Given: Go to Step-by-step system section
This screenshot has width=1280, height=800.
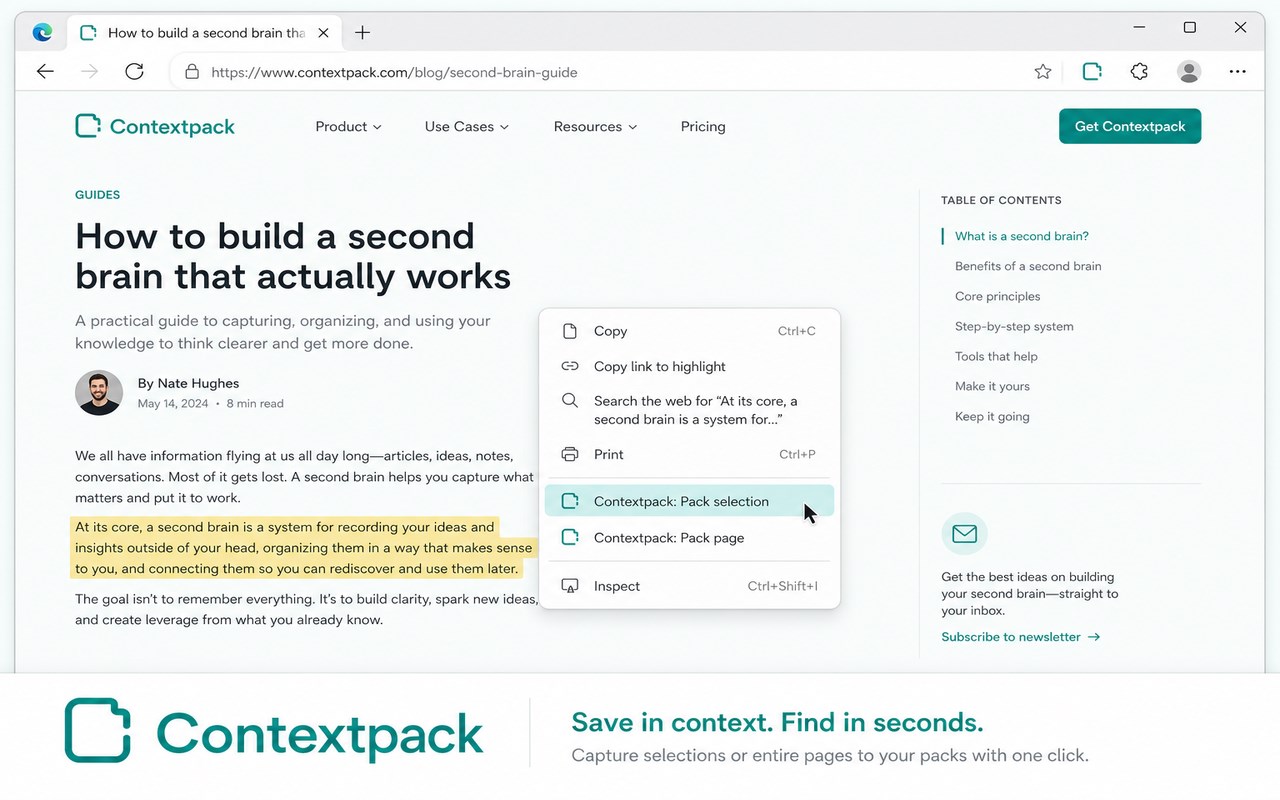Looking at the screenshot, I should point(1014,326).
